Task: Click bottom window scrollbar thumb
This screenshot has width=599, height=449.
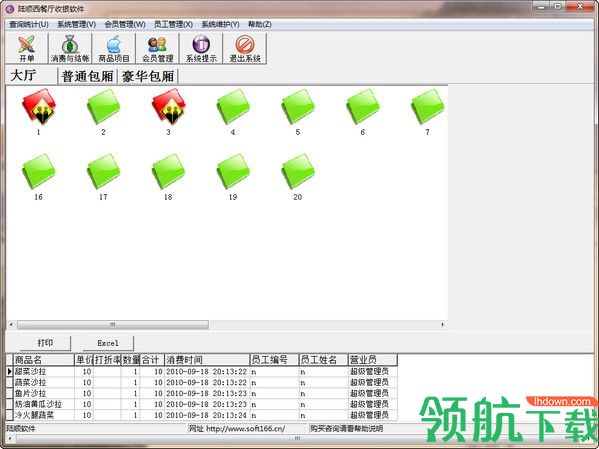Action: coord(297,438)
